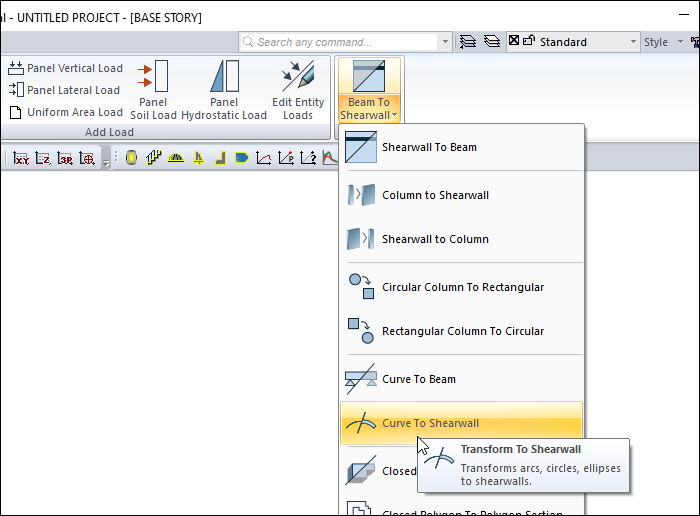This screenshot has height=516, width=700.
Task: Select the Panel Soil Load tool
Action: (x=153, y=90)
